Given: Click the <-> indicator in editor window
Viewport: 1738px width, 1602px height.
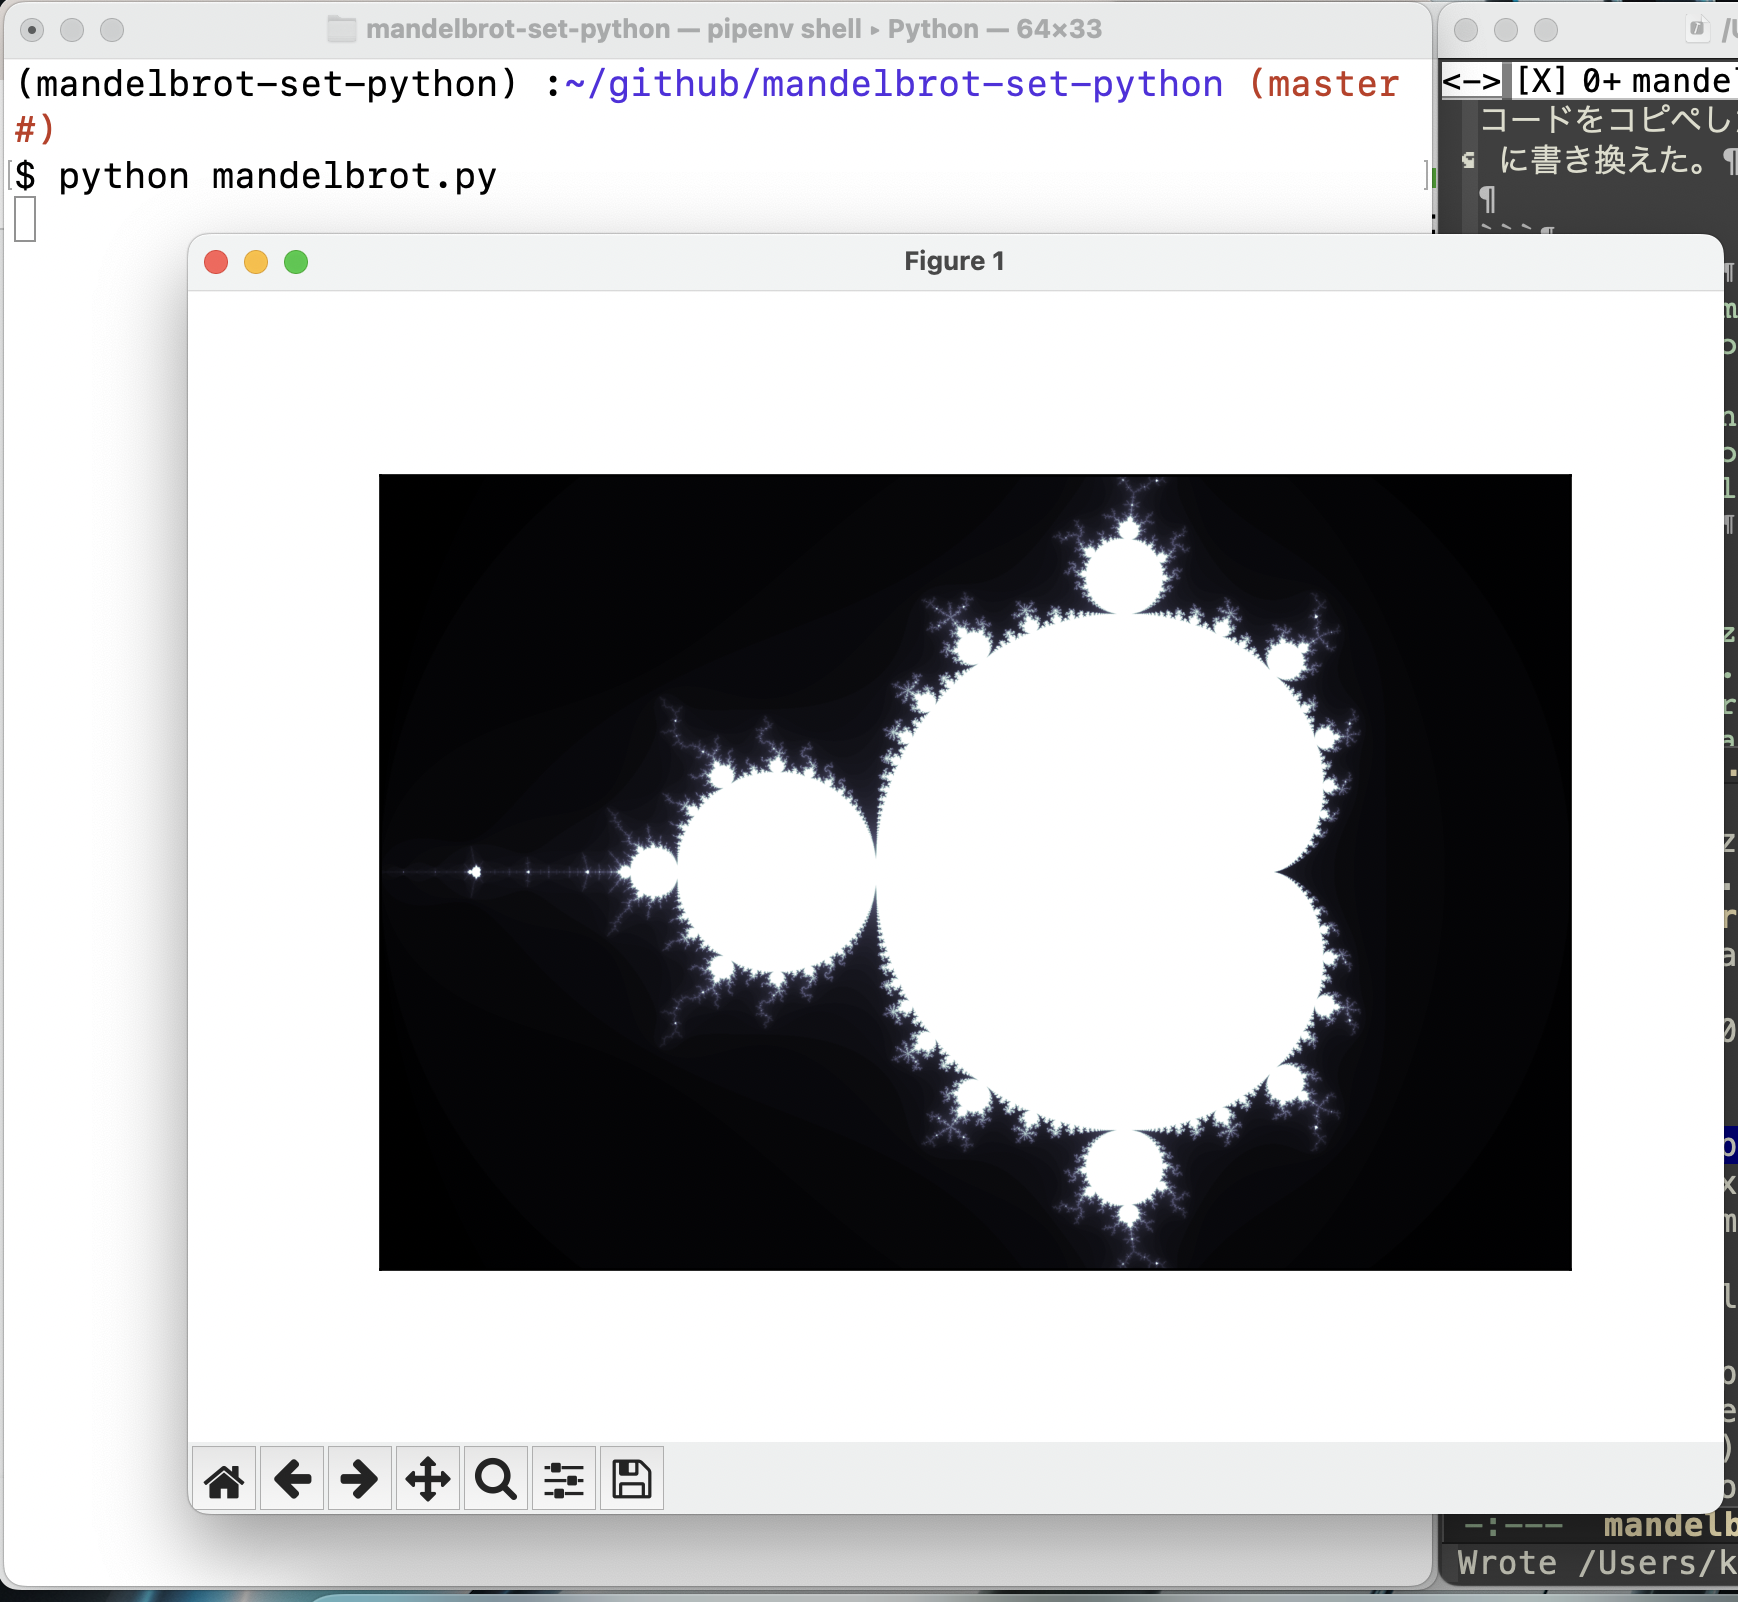Looking at the screenshot, I should [x=1471, y=81].
